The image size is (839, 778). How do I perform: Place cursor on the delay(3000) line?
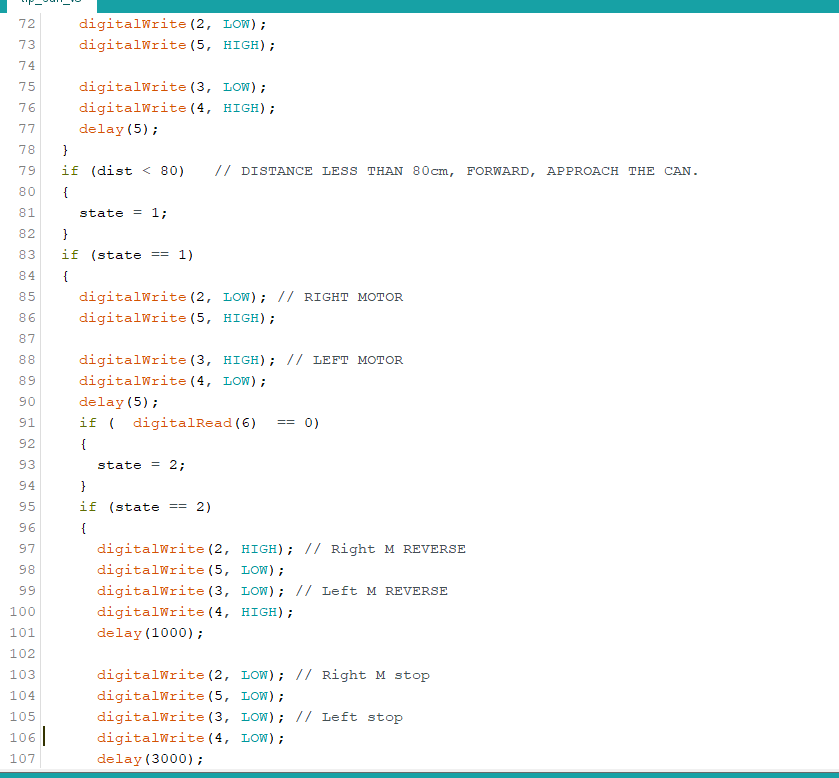[x=150, y=759]
